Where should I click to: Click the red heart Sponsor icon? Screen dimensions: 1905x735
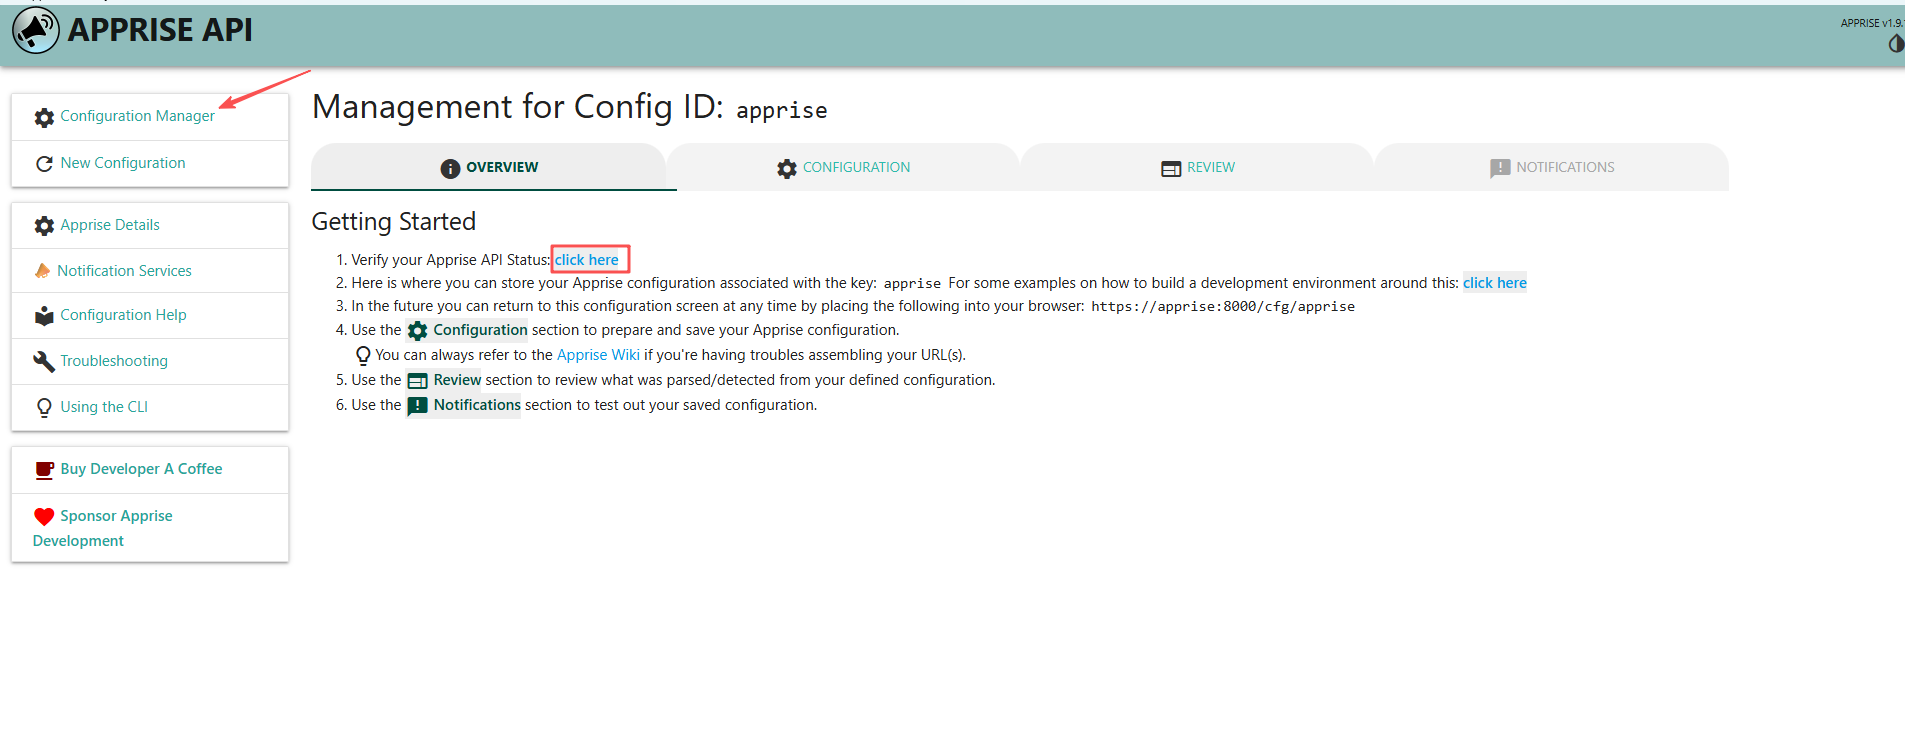coord(44,517)
